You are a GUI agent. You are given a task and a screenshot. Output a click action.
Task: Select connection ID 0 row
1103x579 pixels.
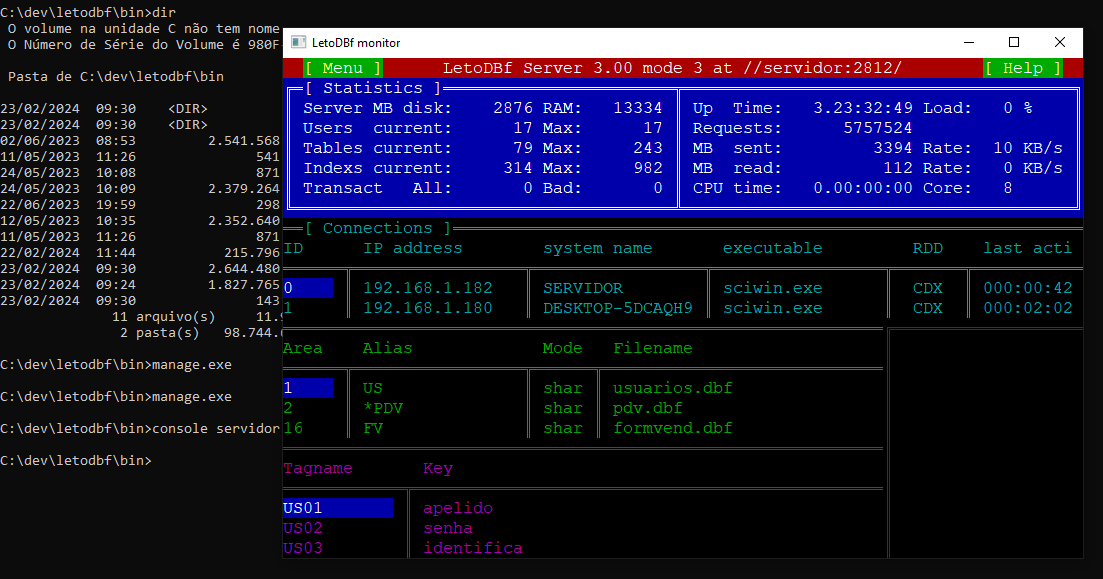[308, 288]
